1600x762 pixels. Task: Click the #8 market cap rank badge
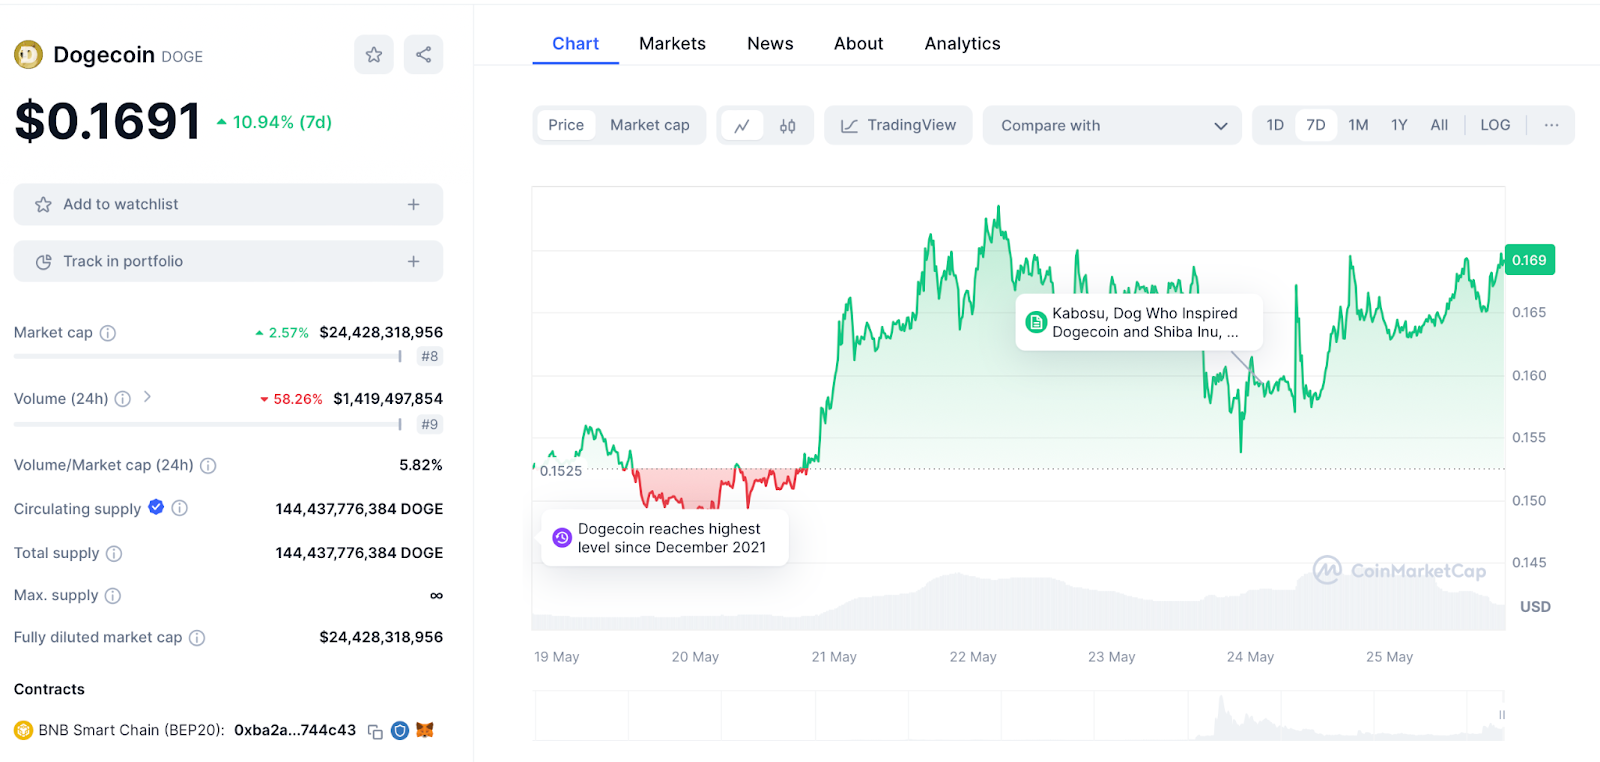(x=430, y=356)
